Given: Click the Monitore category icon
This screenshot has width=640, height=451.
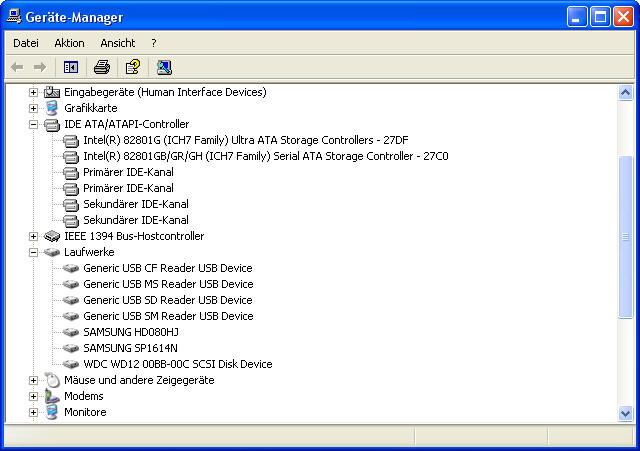Looking at the screenshot, I should click(52, 412).
